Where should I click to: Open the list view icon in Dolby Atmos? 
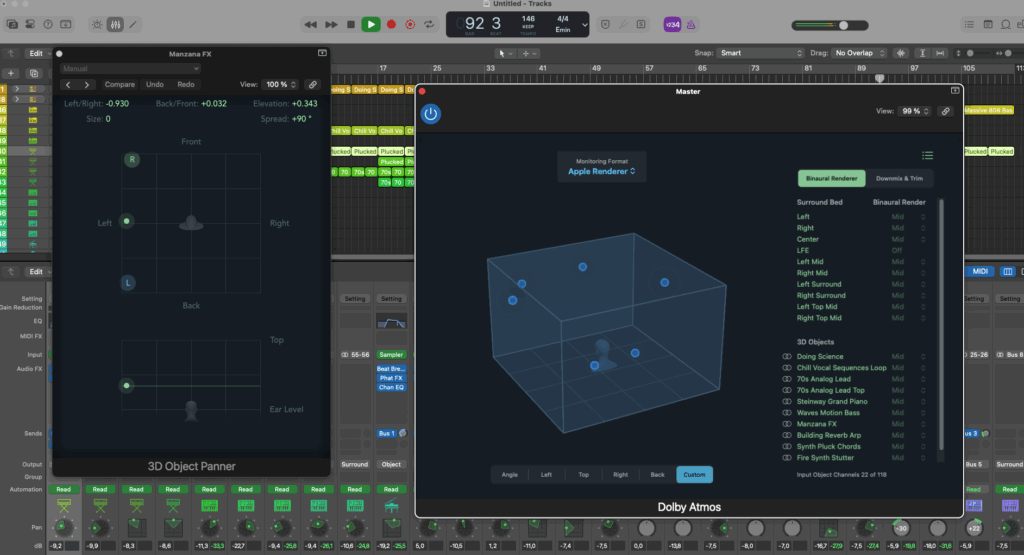[x=927, y=155]
